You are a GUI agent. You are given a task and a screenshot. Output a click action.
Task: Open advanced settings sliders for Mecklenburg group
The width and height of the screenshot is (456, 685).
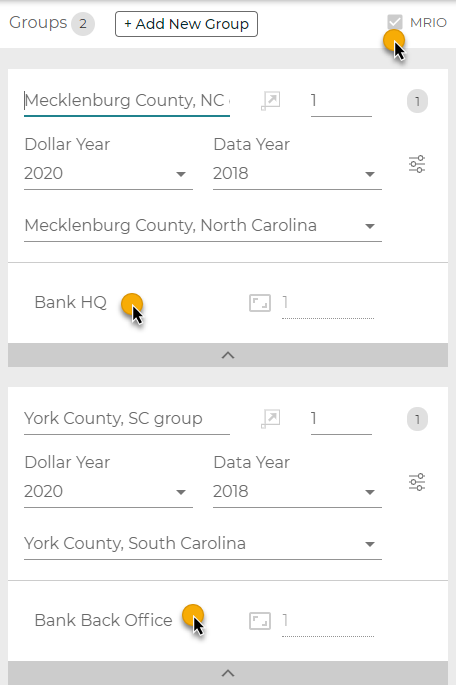pos(417,164)
